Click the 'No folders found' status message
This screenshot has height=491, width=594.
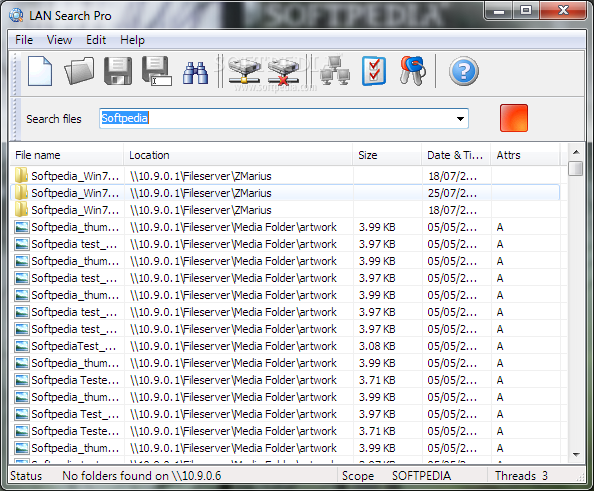pos(142,475)
